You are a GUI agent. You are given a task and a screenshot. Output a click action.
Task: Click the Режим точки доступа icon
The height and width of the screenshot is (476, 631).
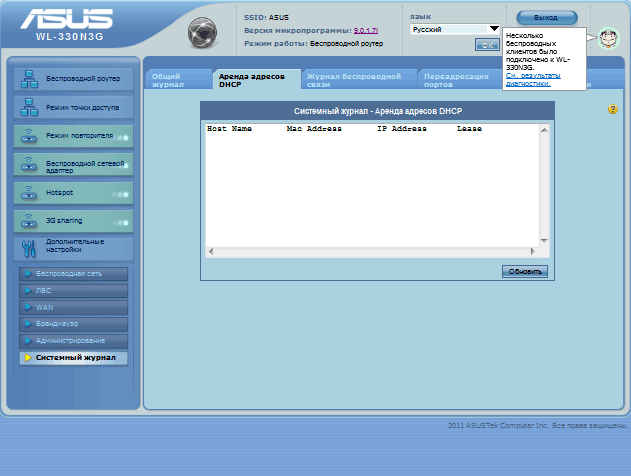tap(29, 106)
